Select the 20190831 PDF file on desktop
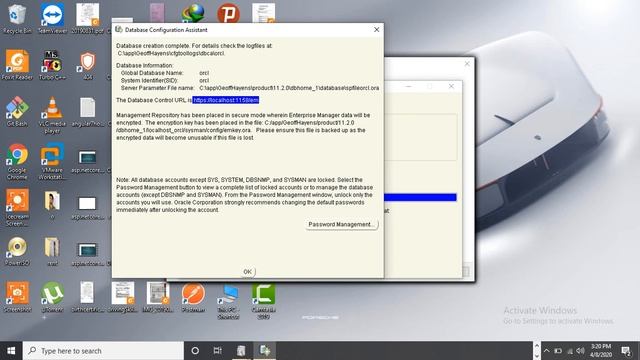This screenshot has width=640, height=360. pos(87,18)
